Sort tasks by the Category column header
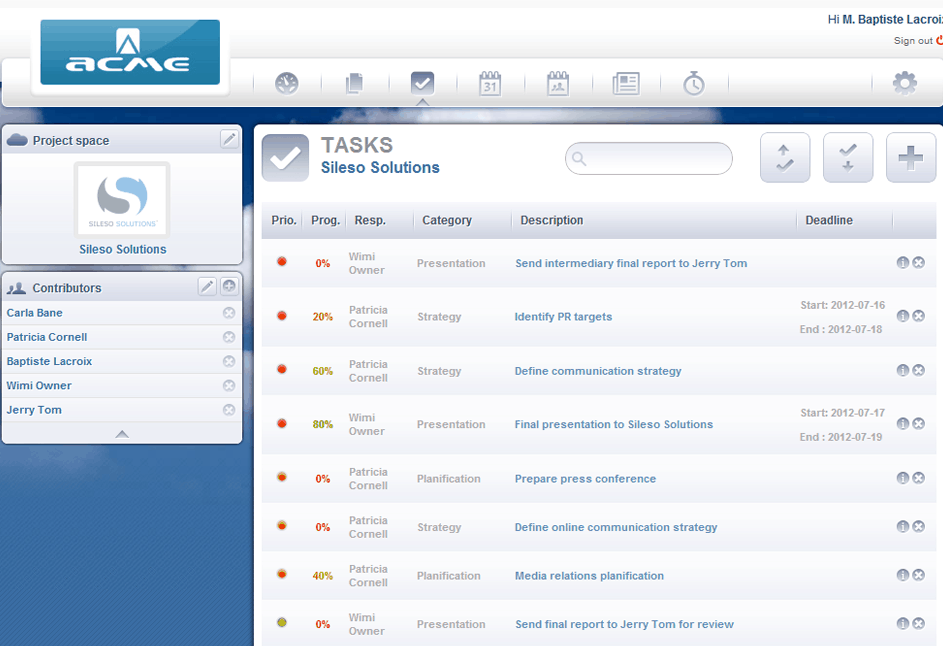The height and width of the screenshot is (646, 943). [x=447, y=220]
